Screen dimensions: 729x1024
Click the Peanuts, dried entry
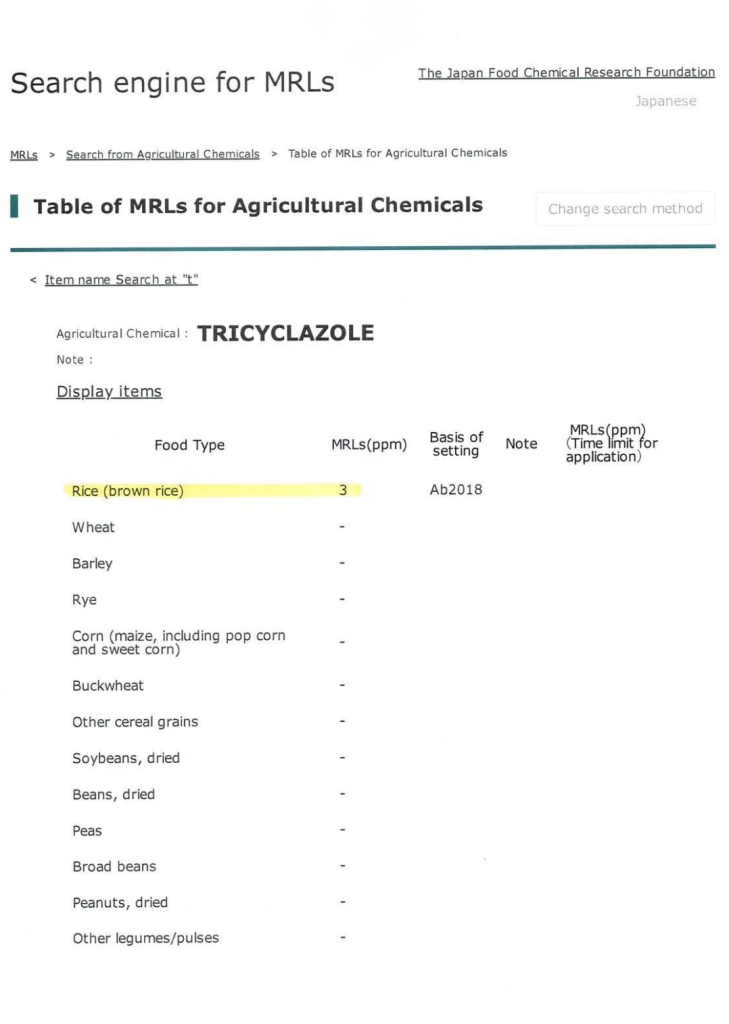(120, 902)
